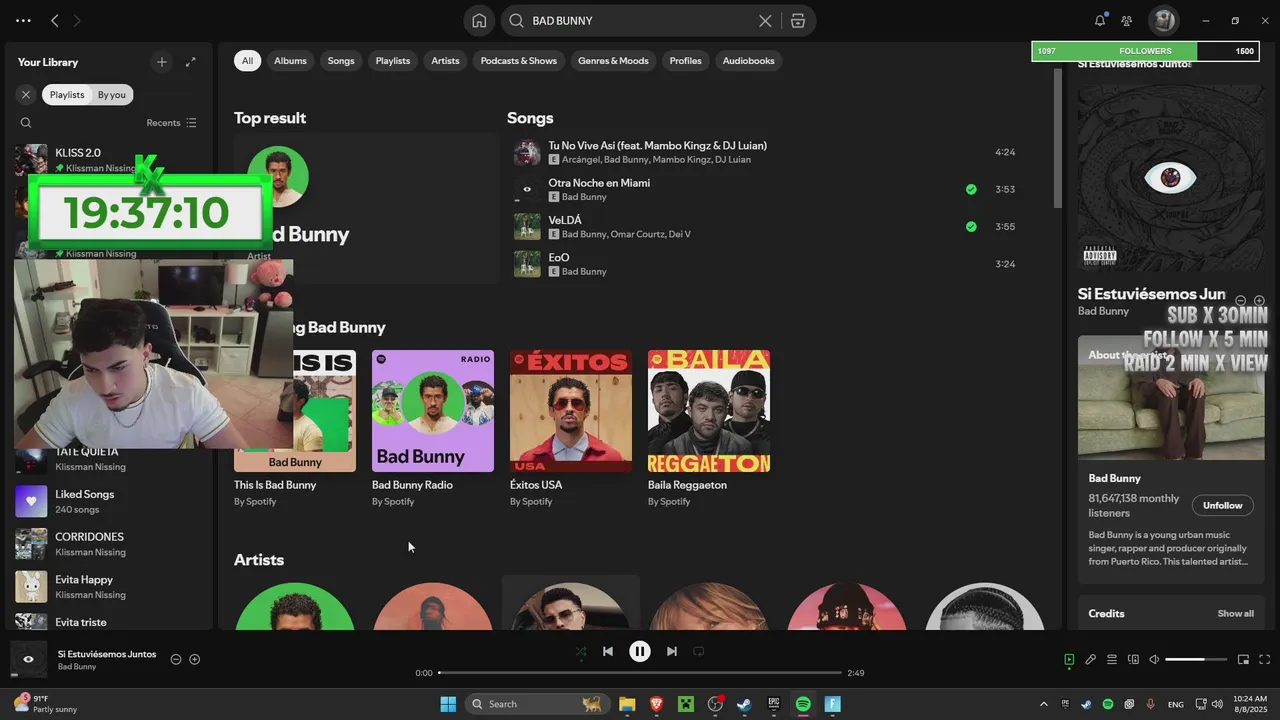Open Friend Activity icon

[1127, 20]
